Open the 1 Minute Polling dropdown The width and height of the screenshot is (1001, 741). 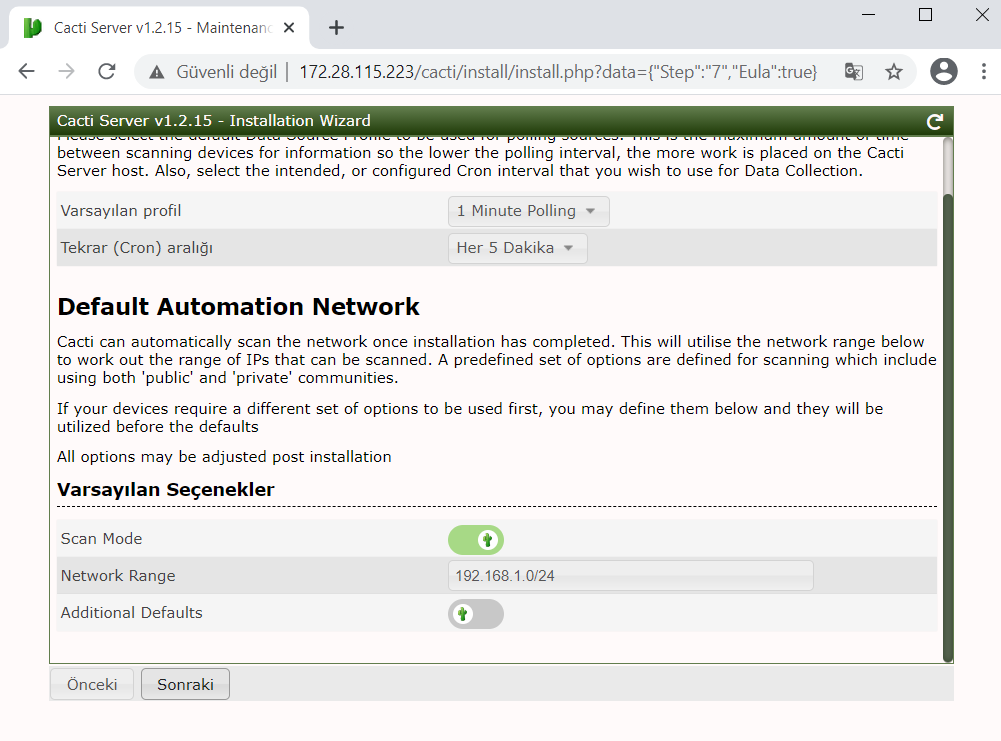coord(529,211)
